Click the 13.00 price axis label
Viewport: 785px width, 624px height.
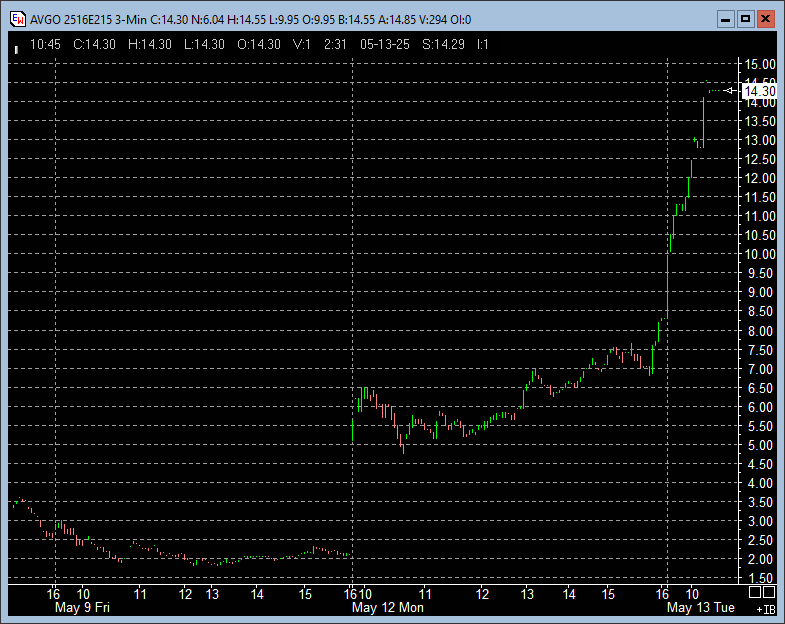[760, 140]
